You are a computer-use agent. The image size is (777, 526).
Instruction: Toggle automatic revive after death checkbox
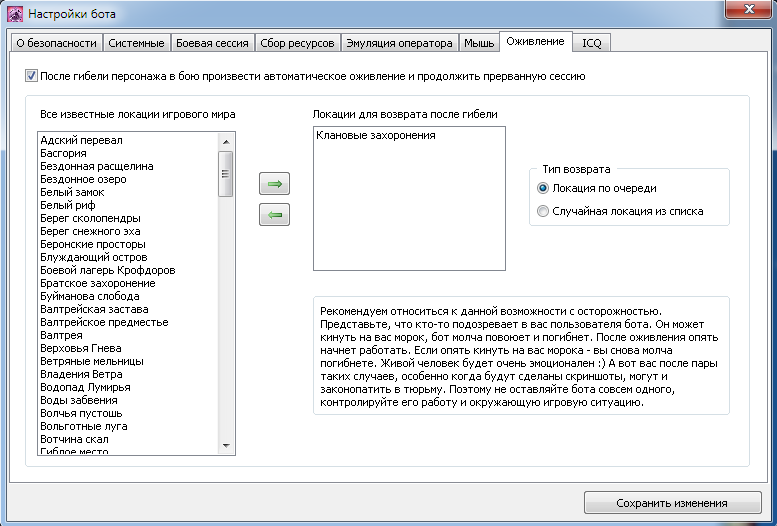tap(31, 76)
